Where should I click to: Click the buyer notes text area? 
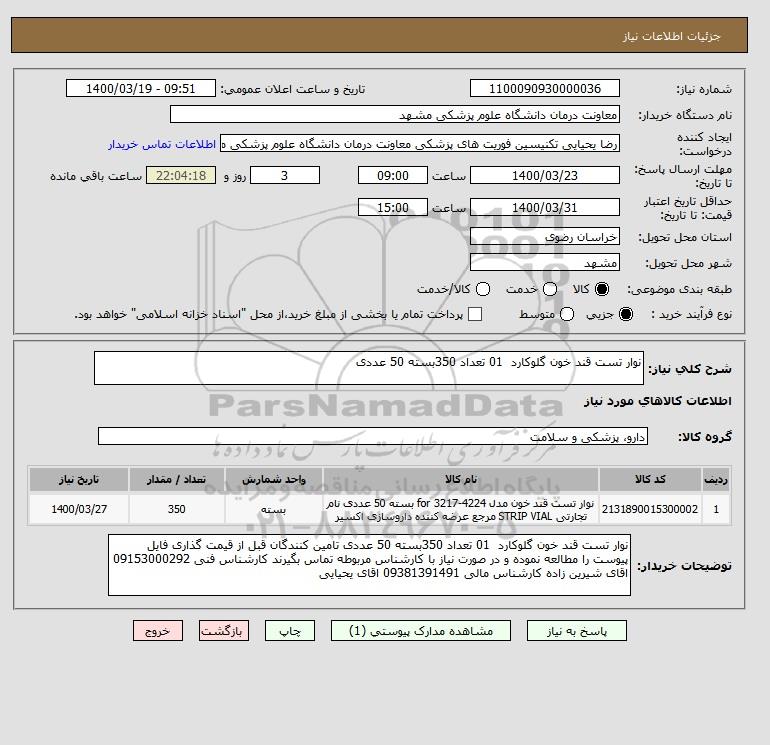(x=369, y=565)
